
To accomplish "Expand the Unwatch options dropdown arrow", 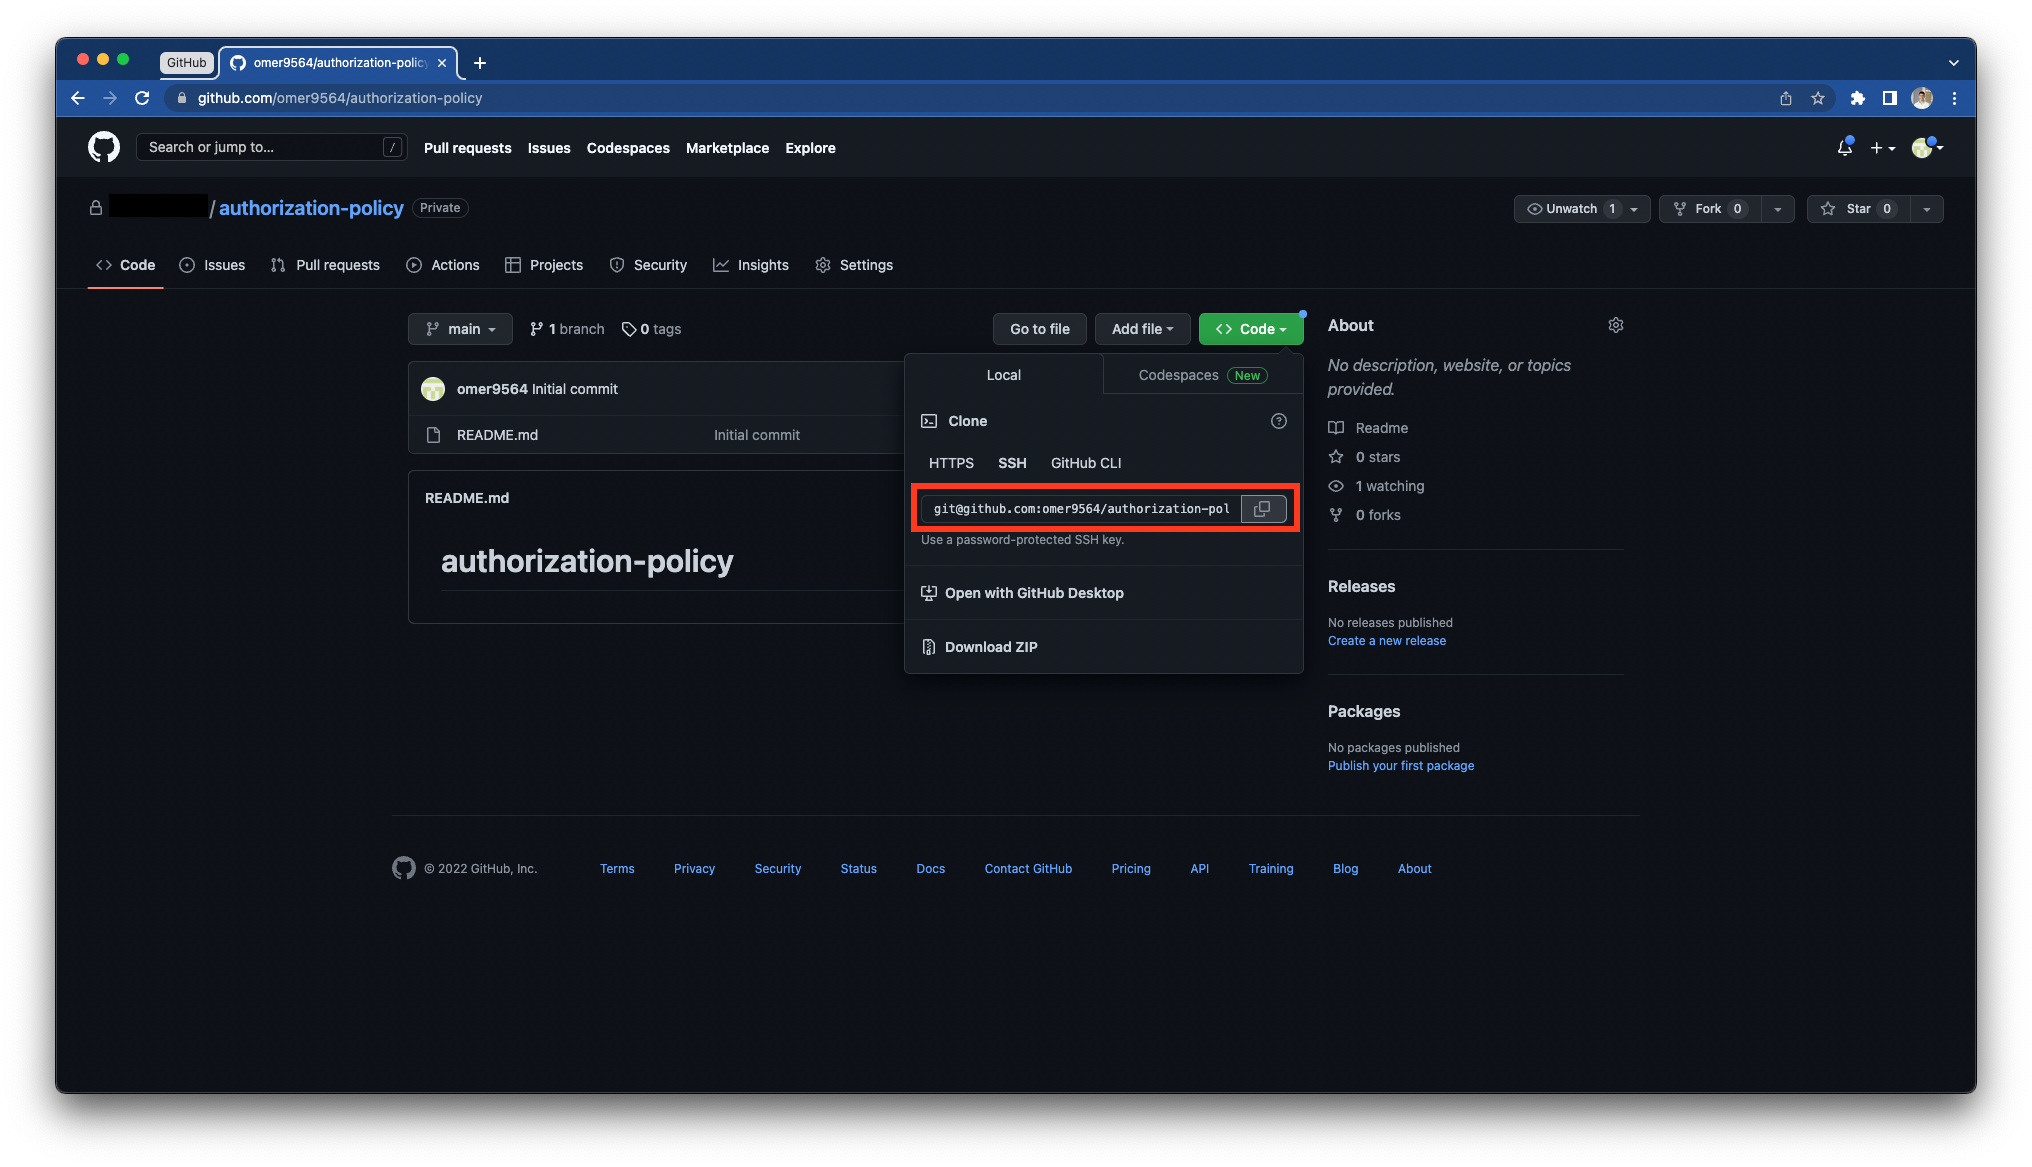I will click(x=1634, y=209).
